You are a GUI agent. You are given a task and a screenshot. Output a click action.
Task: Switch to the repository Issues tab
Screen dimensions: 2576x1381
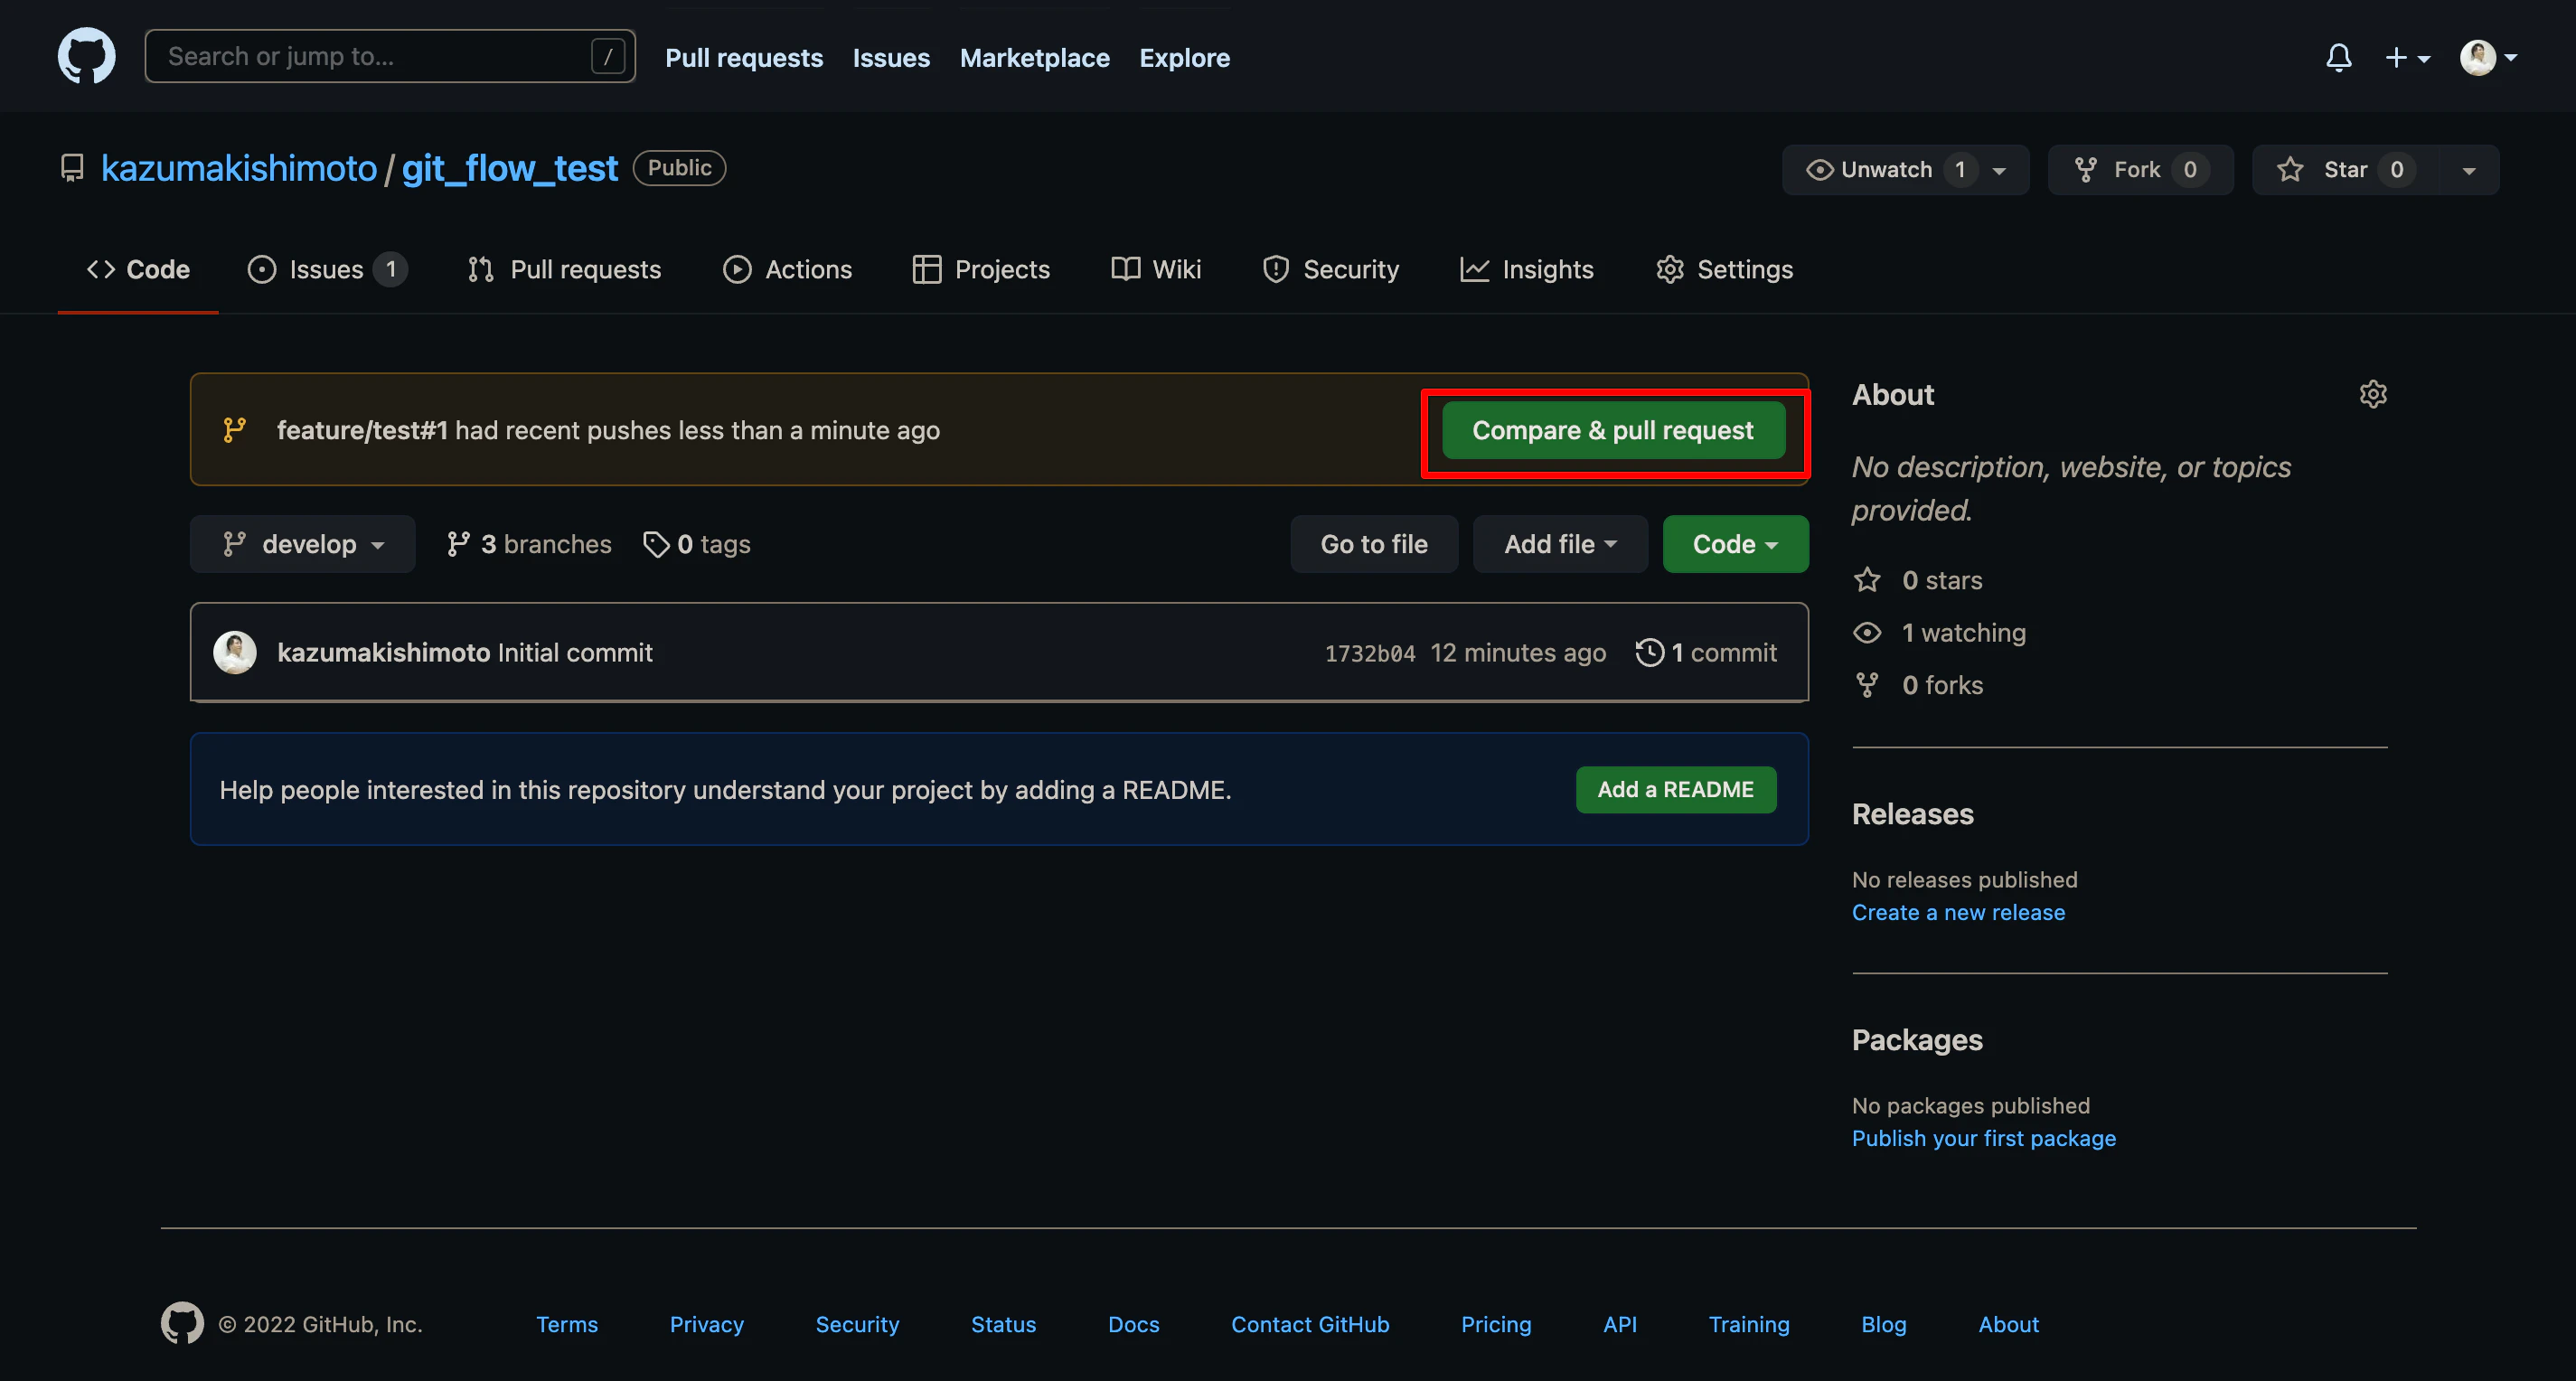coord(327,269)
